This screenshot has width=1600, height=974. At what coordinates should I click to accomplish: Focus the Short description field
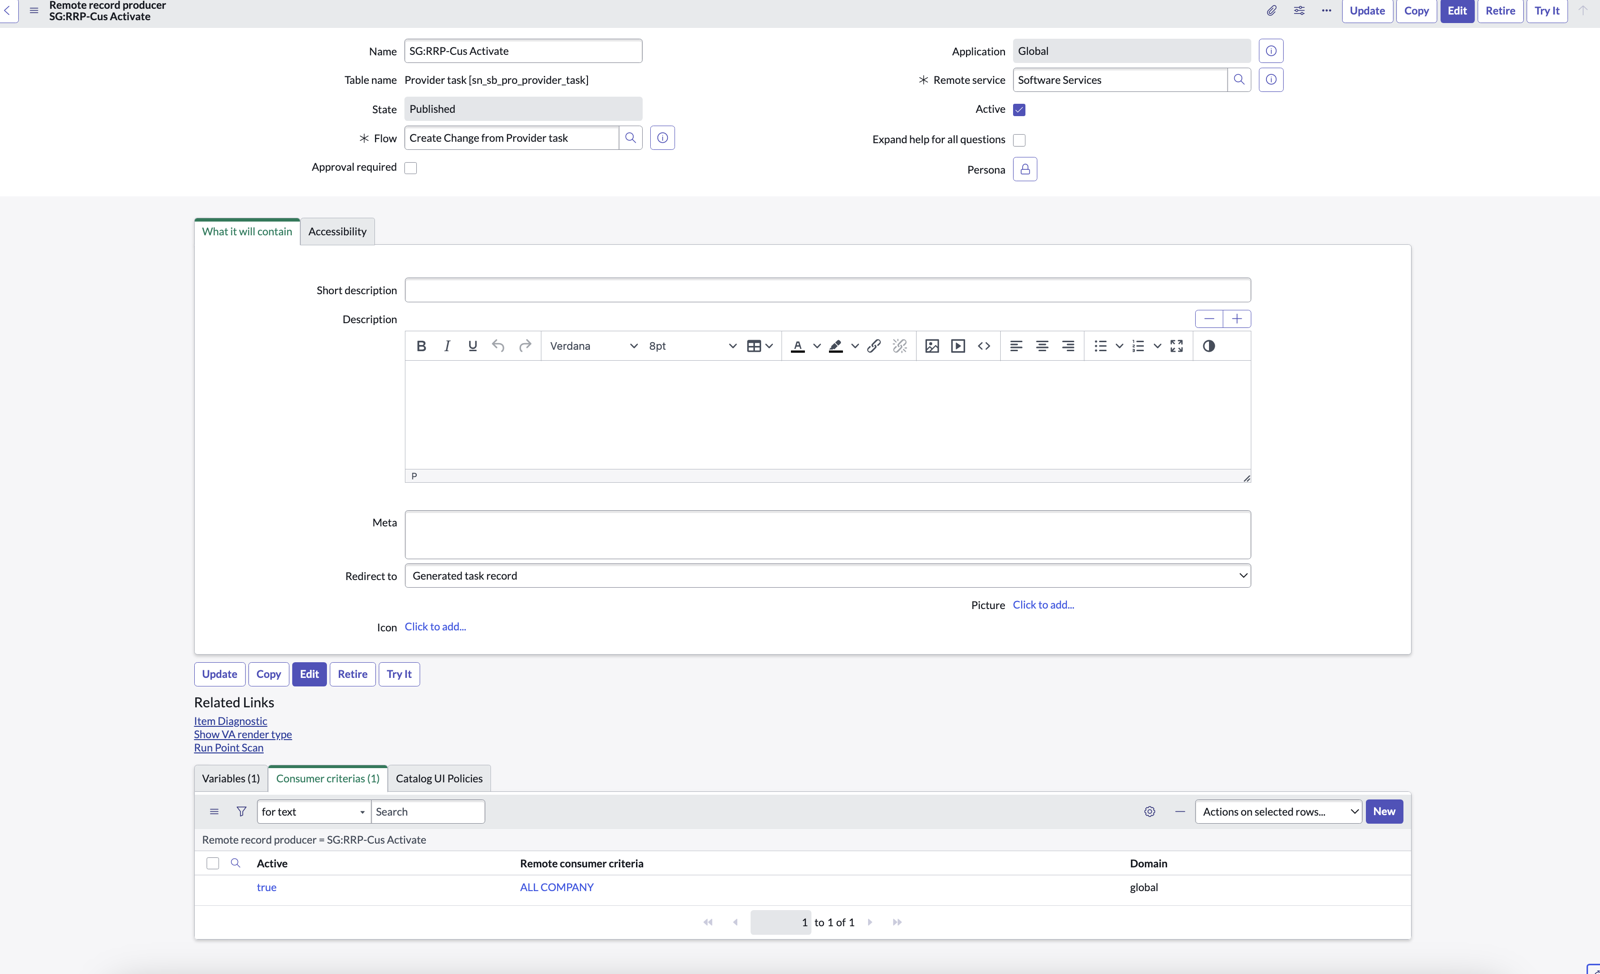(828, 291)
